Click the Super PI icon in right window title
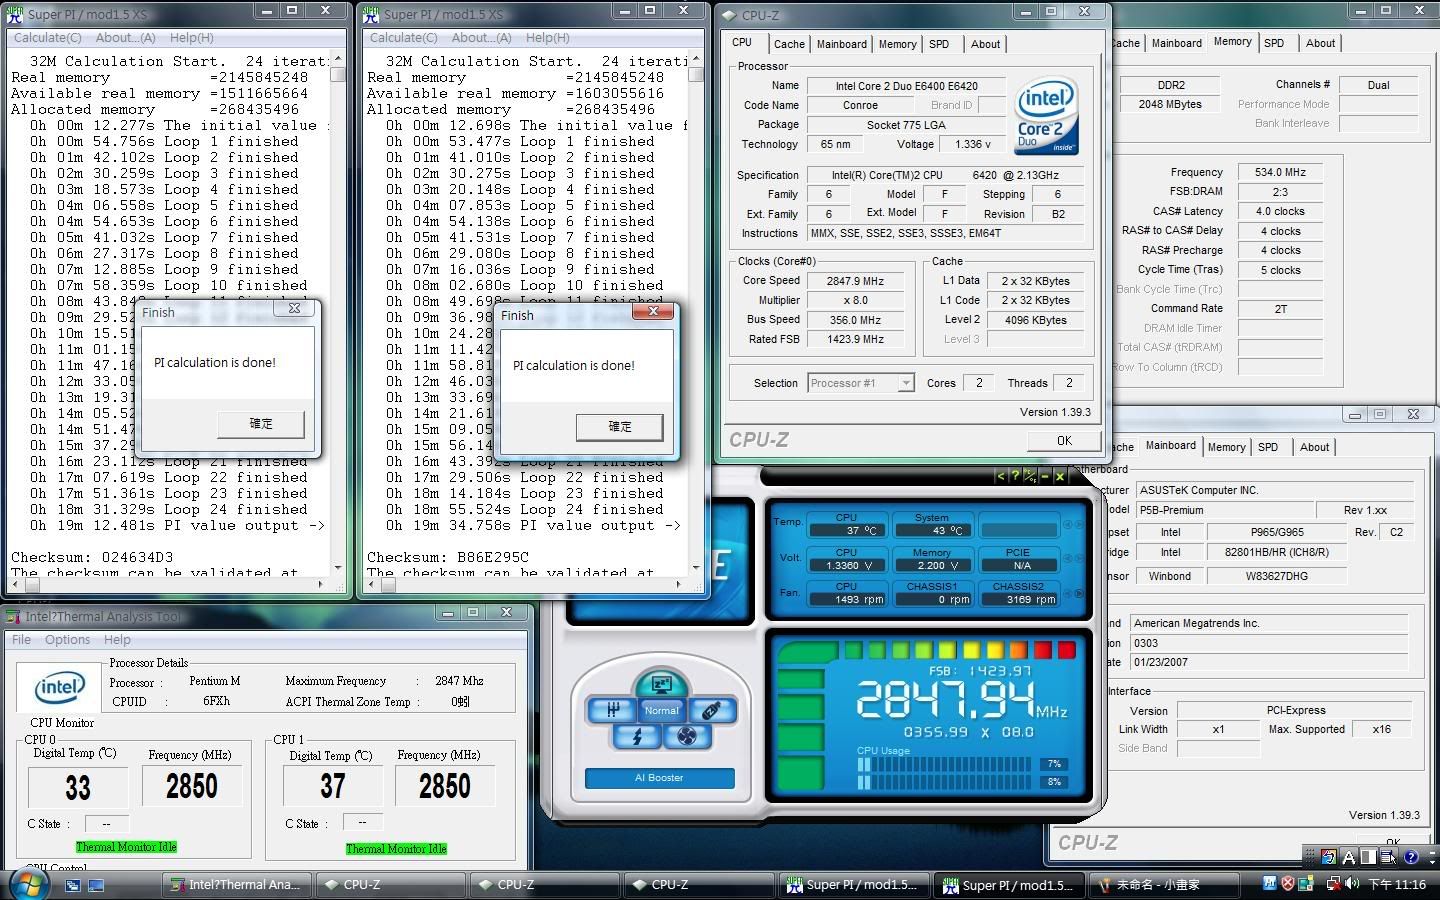The image size is (1440, 900). coord(371,14)
